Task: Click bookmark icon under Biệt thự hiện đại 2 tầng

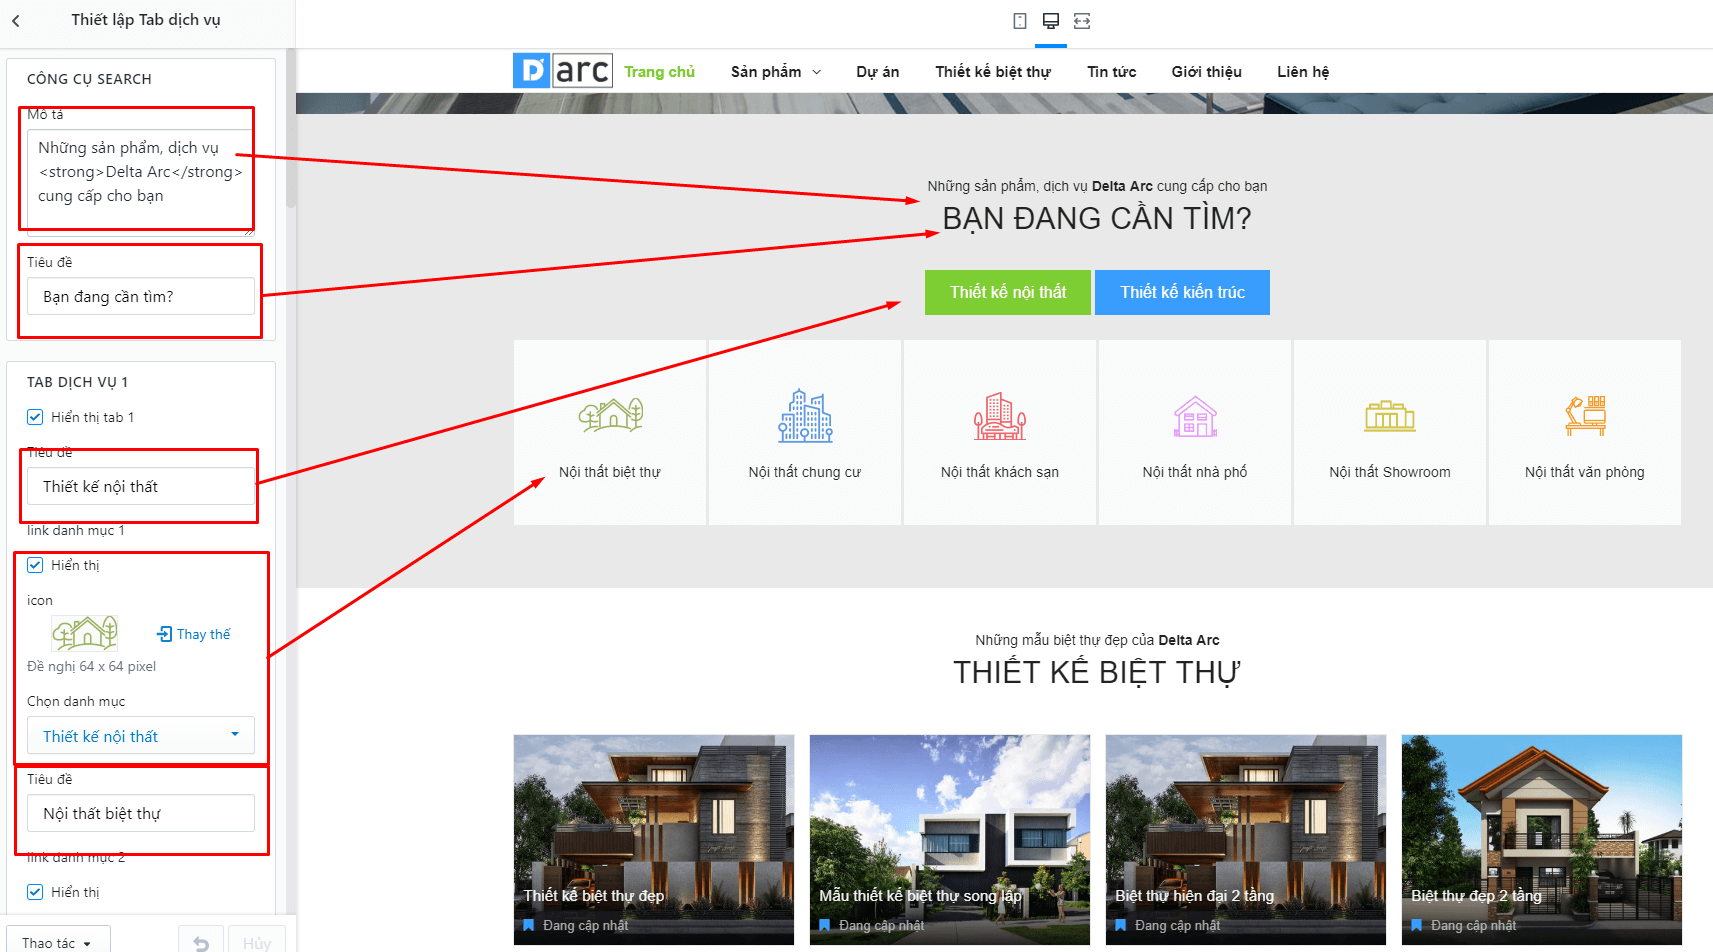Action: (1121, 925)
